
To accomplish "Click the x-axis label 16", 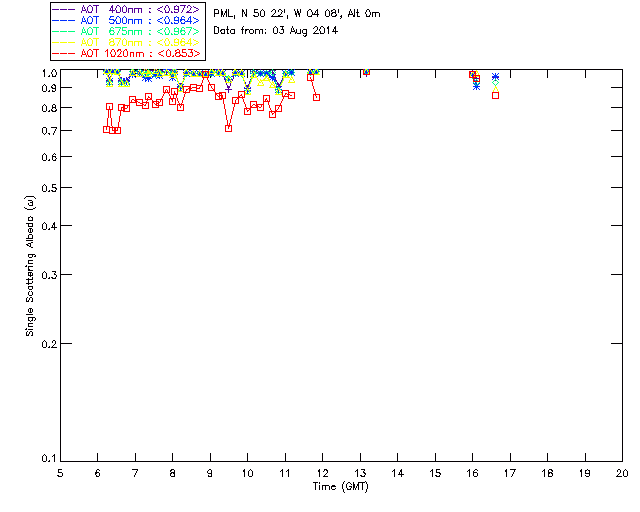I will (x=473, y=473).
